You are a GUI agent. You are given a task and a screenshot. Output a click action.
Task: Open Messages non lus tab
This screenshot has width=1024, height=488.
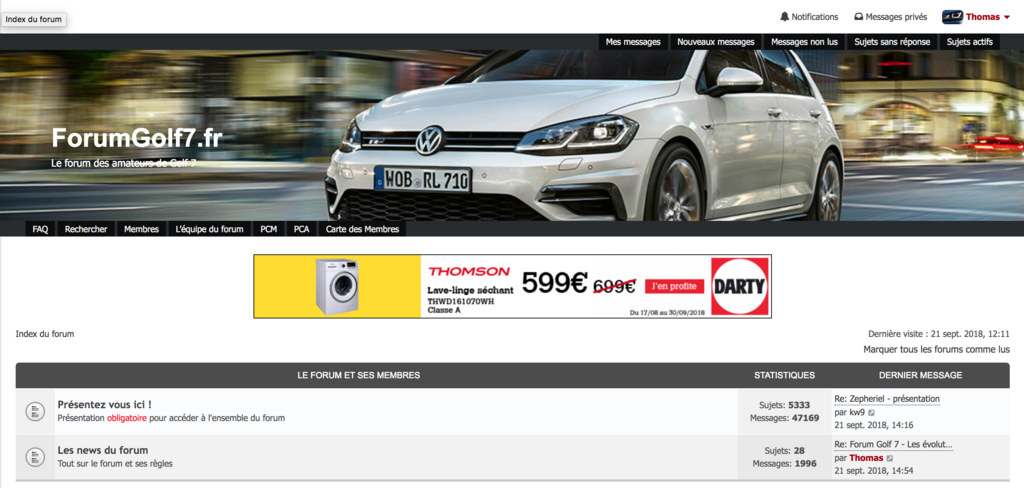click(x=804, y=42)
